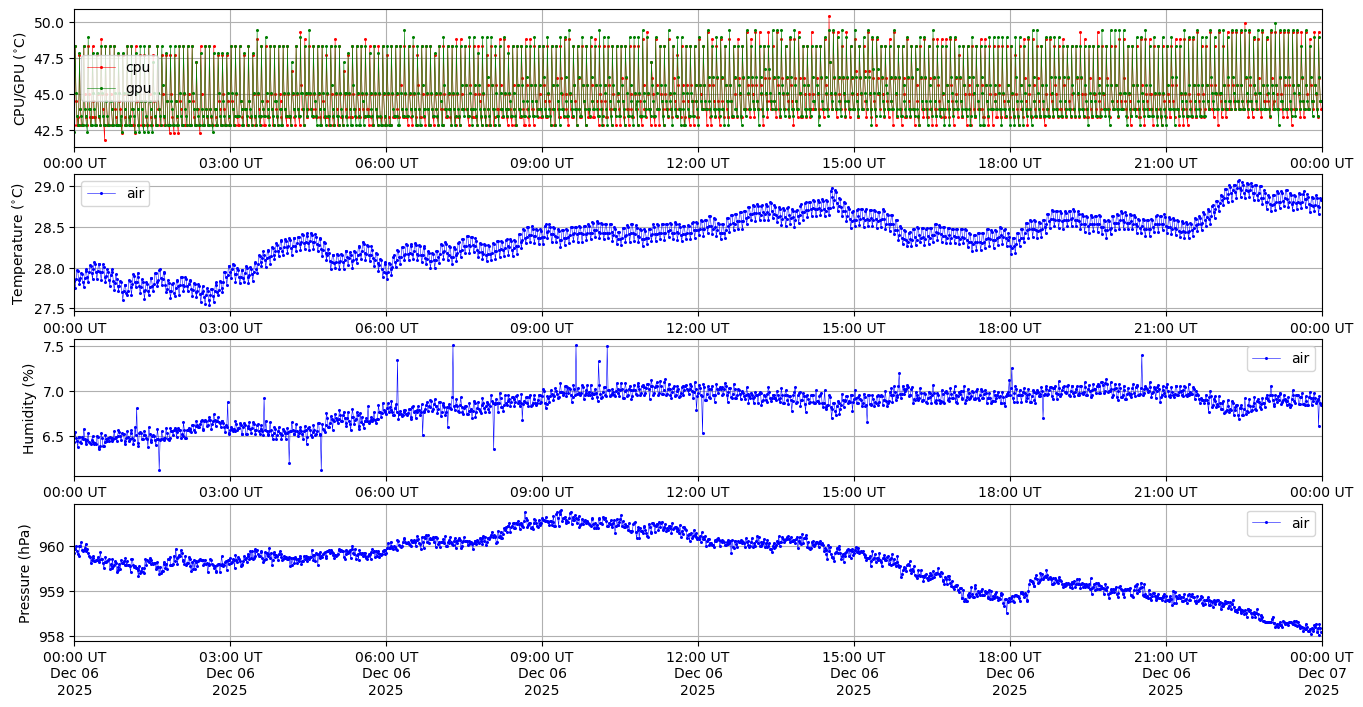Click the air legend in Temperature plot
This screenshot has height=707, width=1363.
[116, 194]
